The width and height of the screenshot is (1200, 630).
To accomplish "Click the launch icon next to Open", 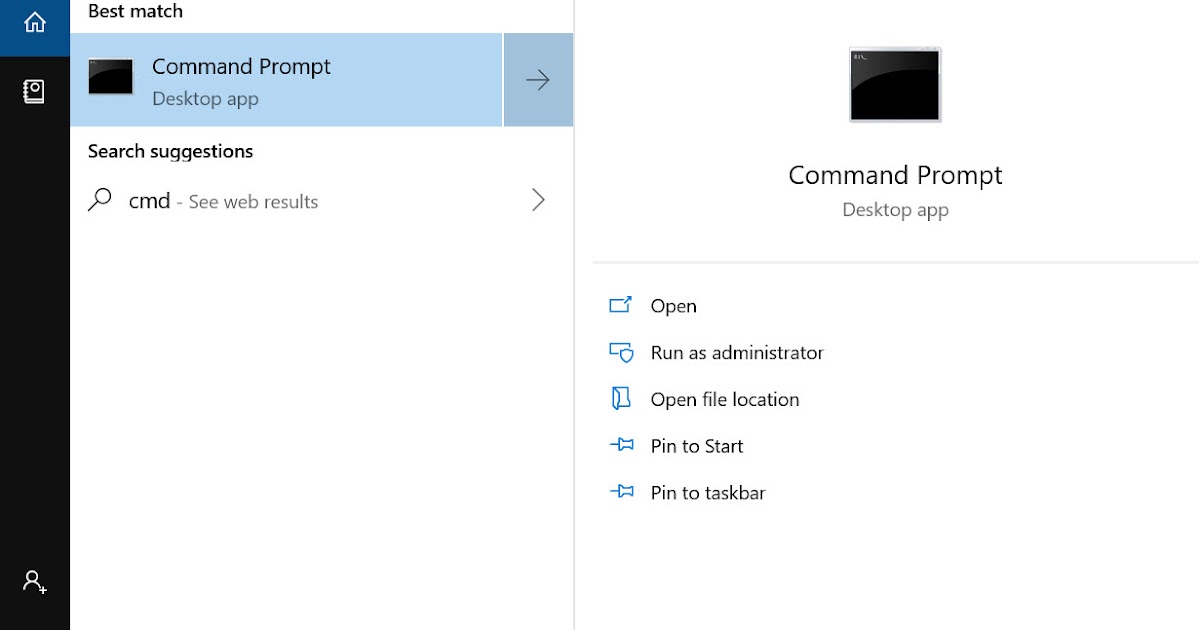I will [621, 305].
